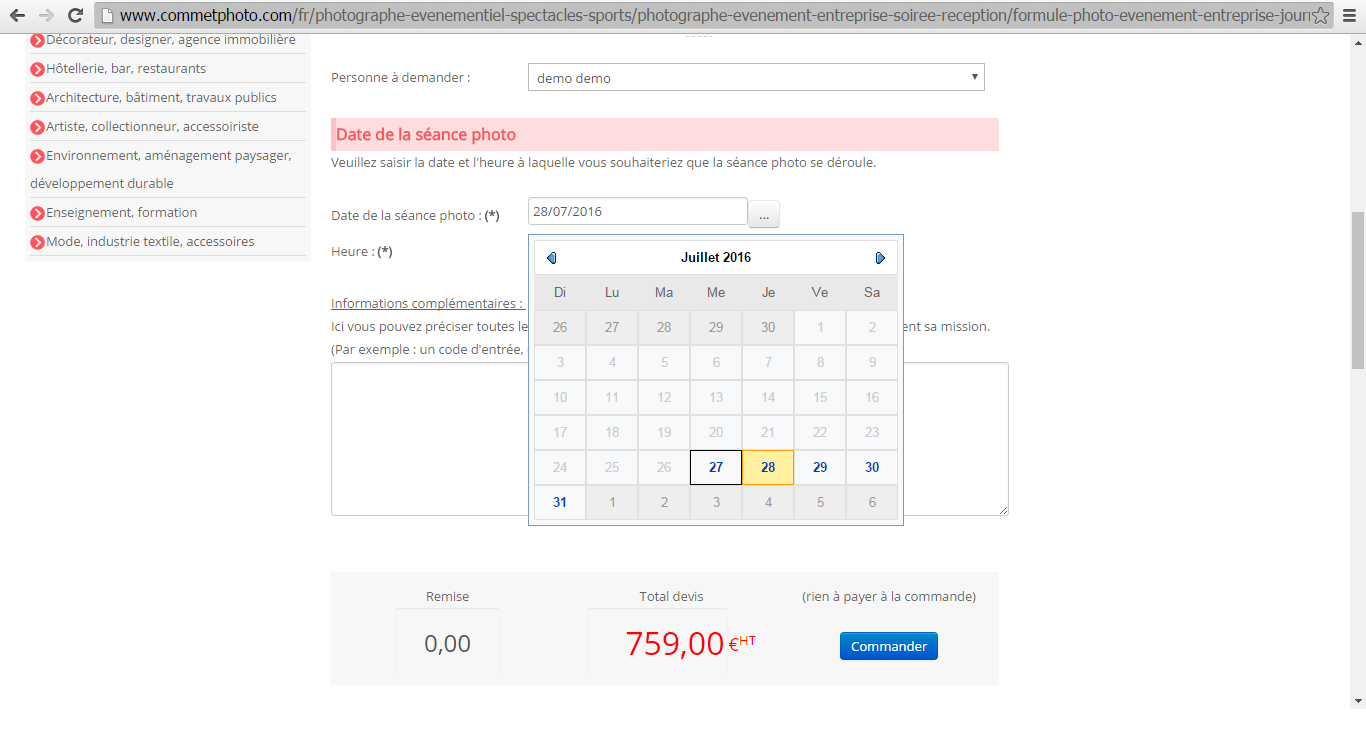This screenshot has height=729, width=1366.
Task: Click the page vertical scrollbar thumb
Action: coord(1358,290)
